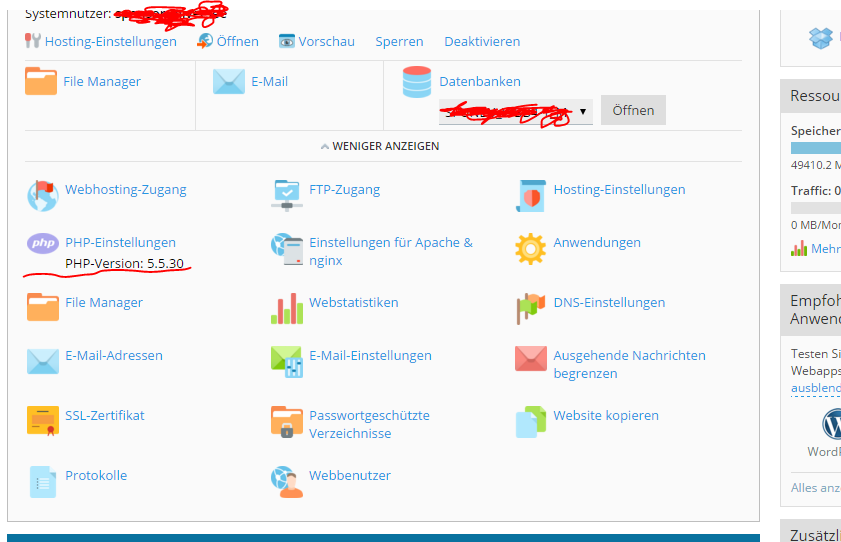The image size is (841, 542).
Task: Open the Website kopieren link
Action: (605, 415)
